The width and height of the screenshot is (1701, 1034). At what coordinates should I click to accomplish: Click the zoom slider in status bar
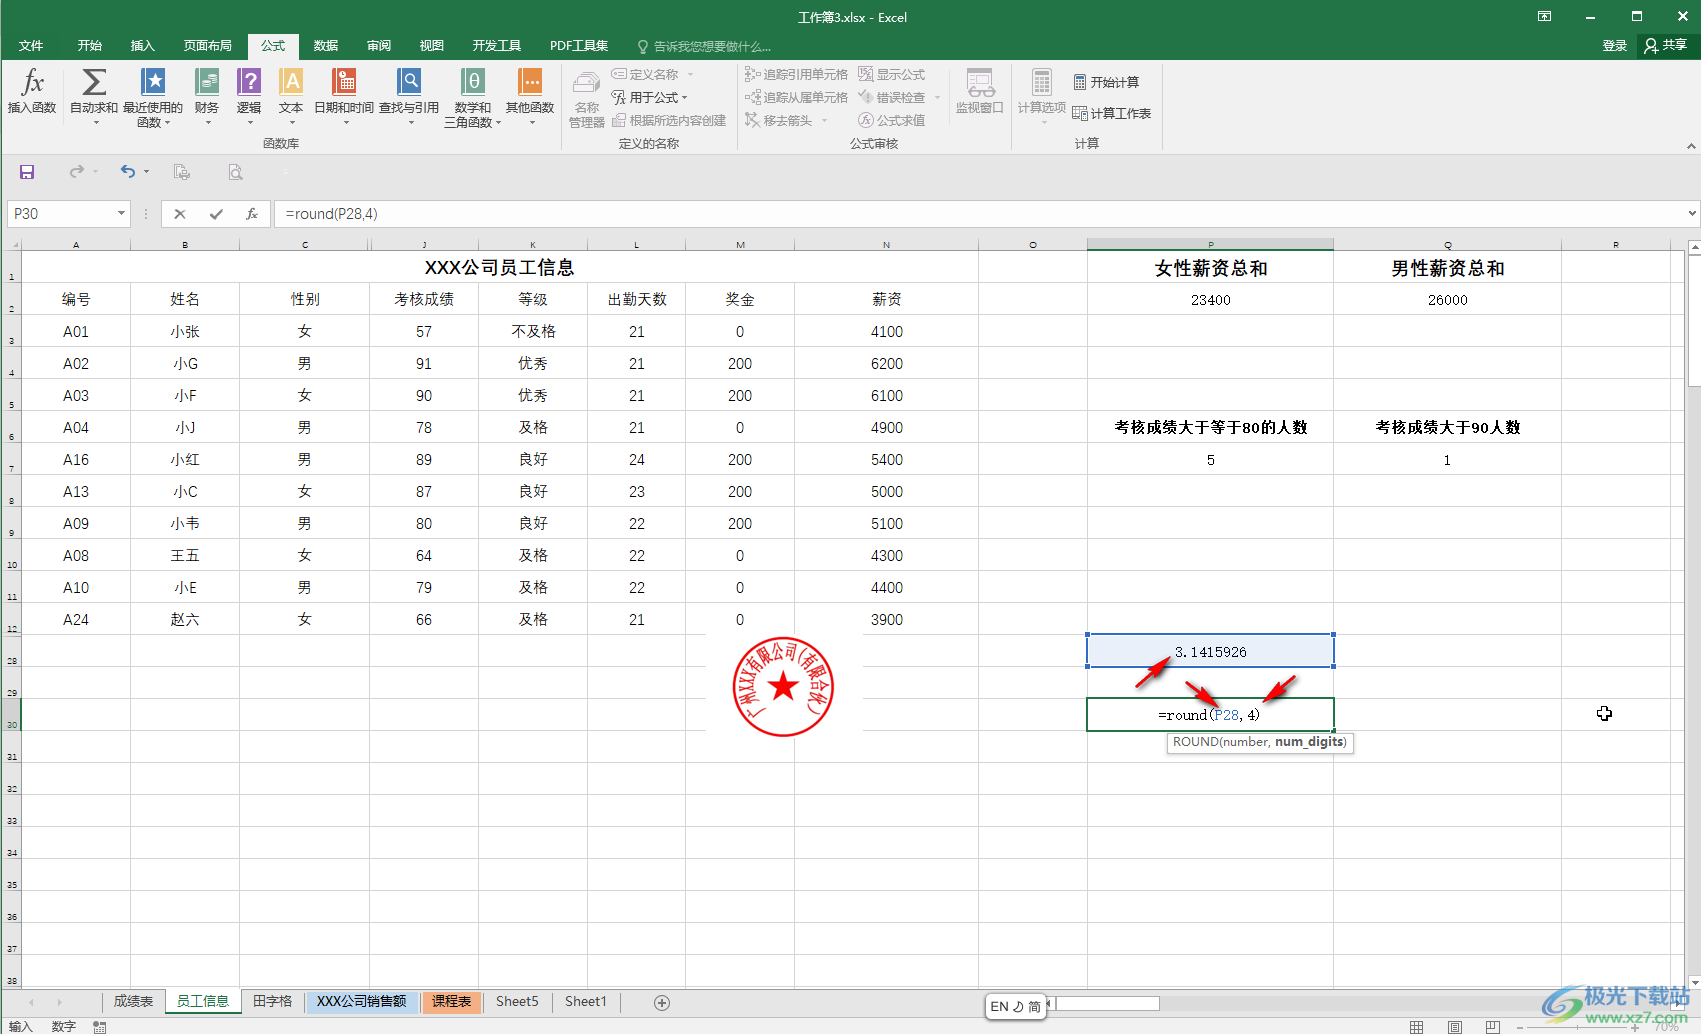[1577, 1027]
